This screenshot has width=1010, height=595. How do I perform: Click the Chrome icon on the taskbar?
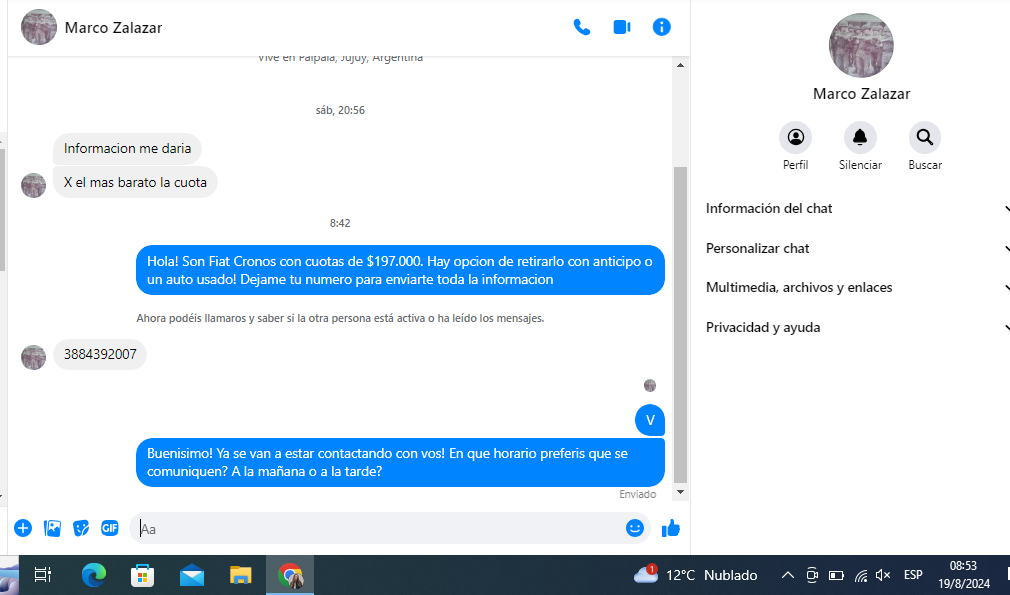pyautogui.click(x=291, y=575)
